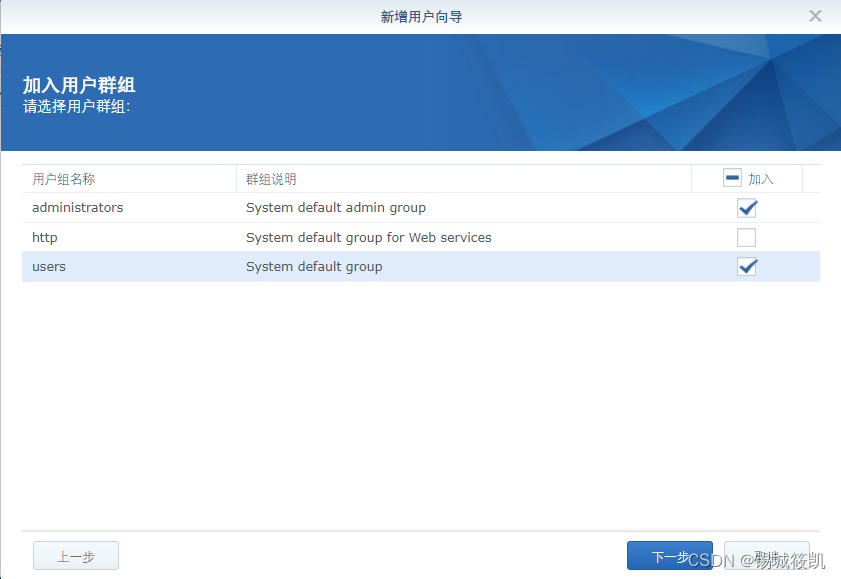This screenshot has height=579, width=841.
Task: Uncheck the users group join checkbox
Action: click(747, 266)
